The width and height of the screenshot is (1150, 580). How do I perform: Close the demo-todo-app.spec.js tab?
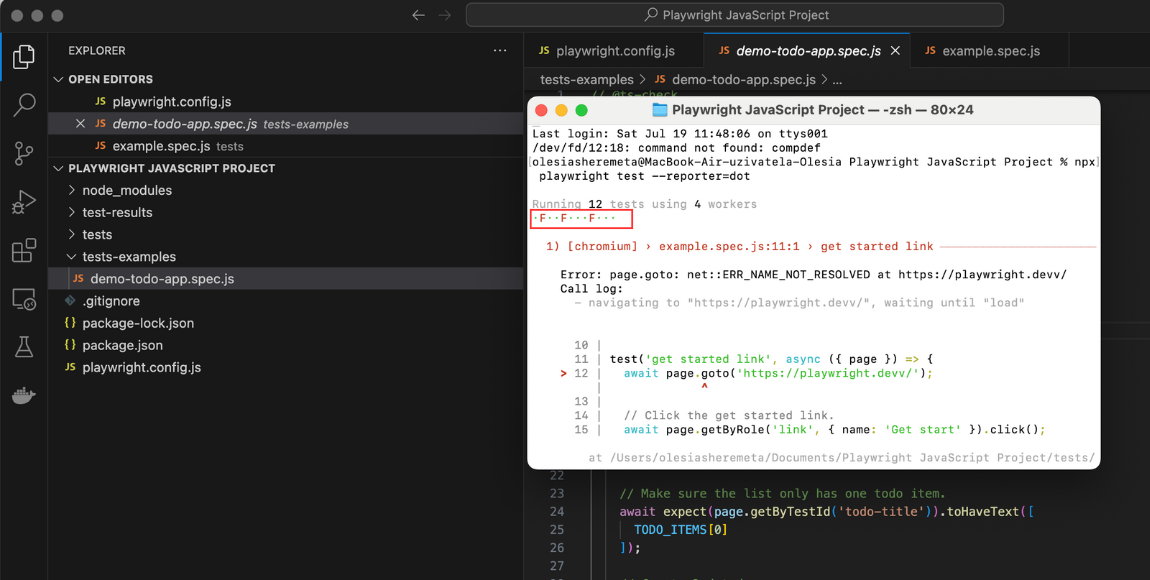(895, 51)
